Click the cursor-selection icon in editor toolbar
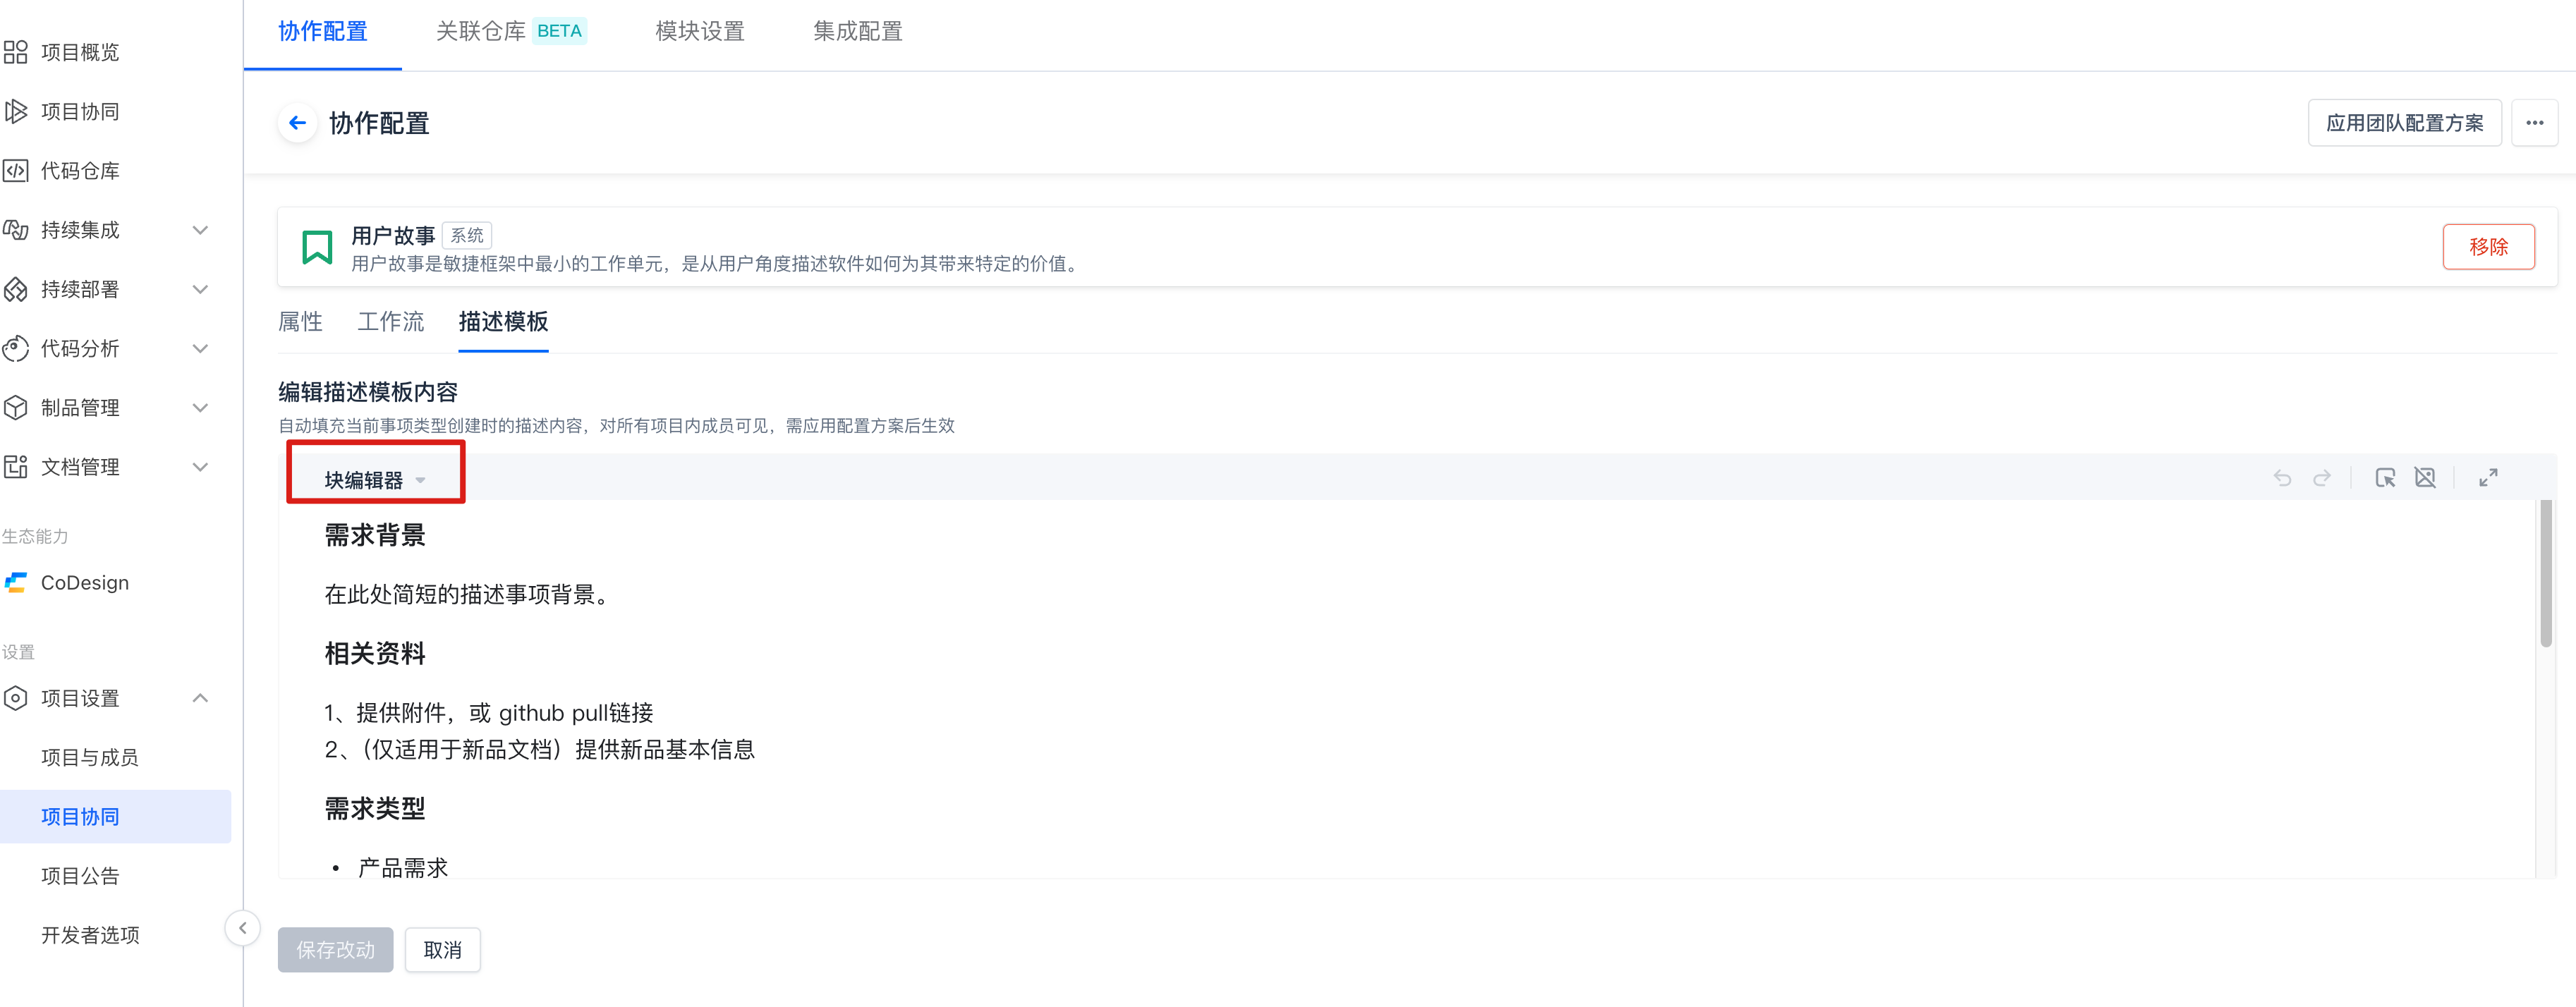Screen dimensions: 2576x1007 coord(2385,478)
